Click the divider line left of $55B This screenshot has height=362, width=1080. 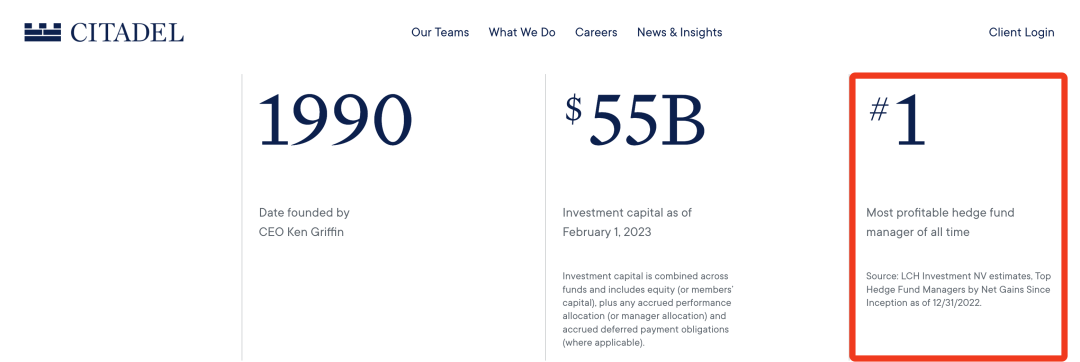coord(546,217)
